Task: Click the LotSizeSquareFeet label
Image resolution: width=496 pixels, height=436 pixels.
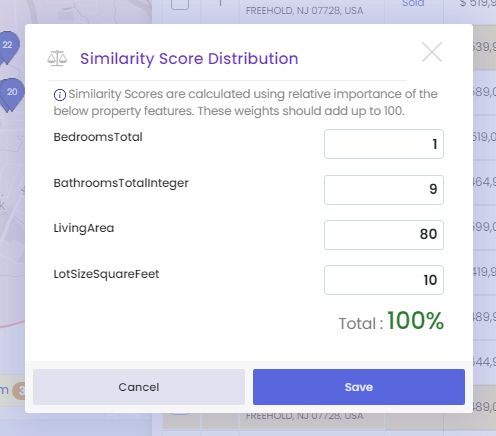Action: click(x=106, y=274)
